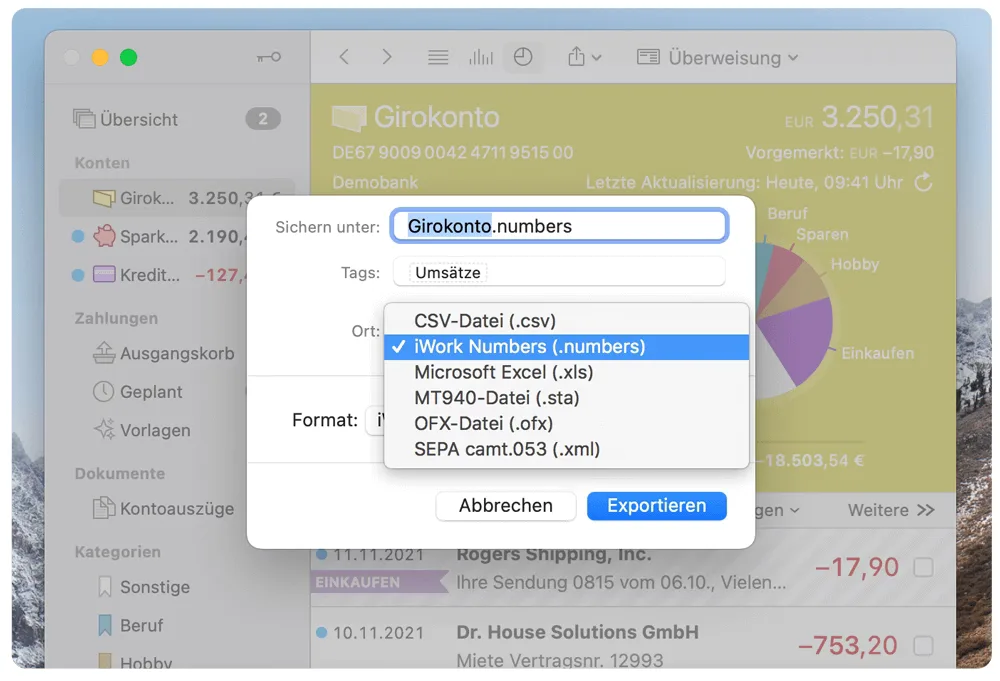1000x681 pixels.
Task: Choose OFX-Datei (.ofx) format
Action: pos(566,423)
